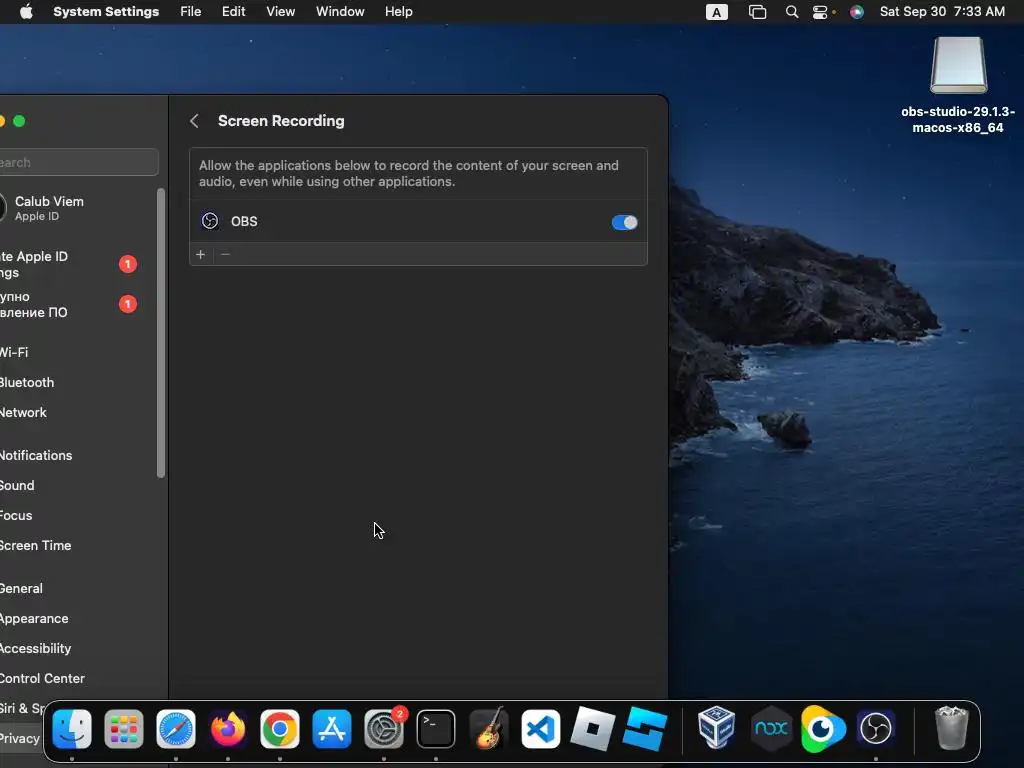Launch Google Chrome from the Dock

(x=280, y=729)
